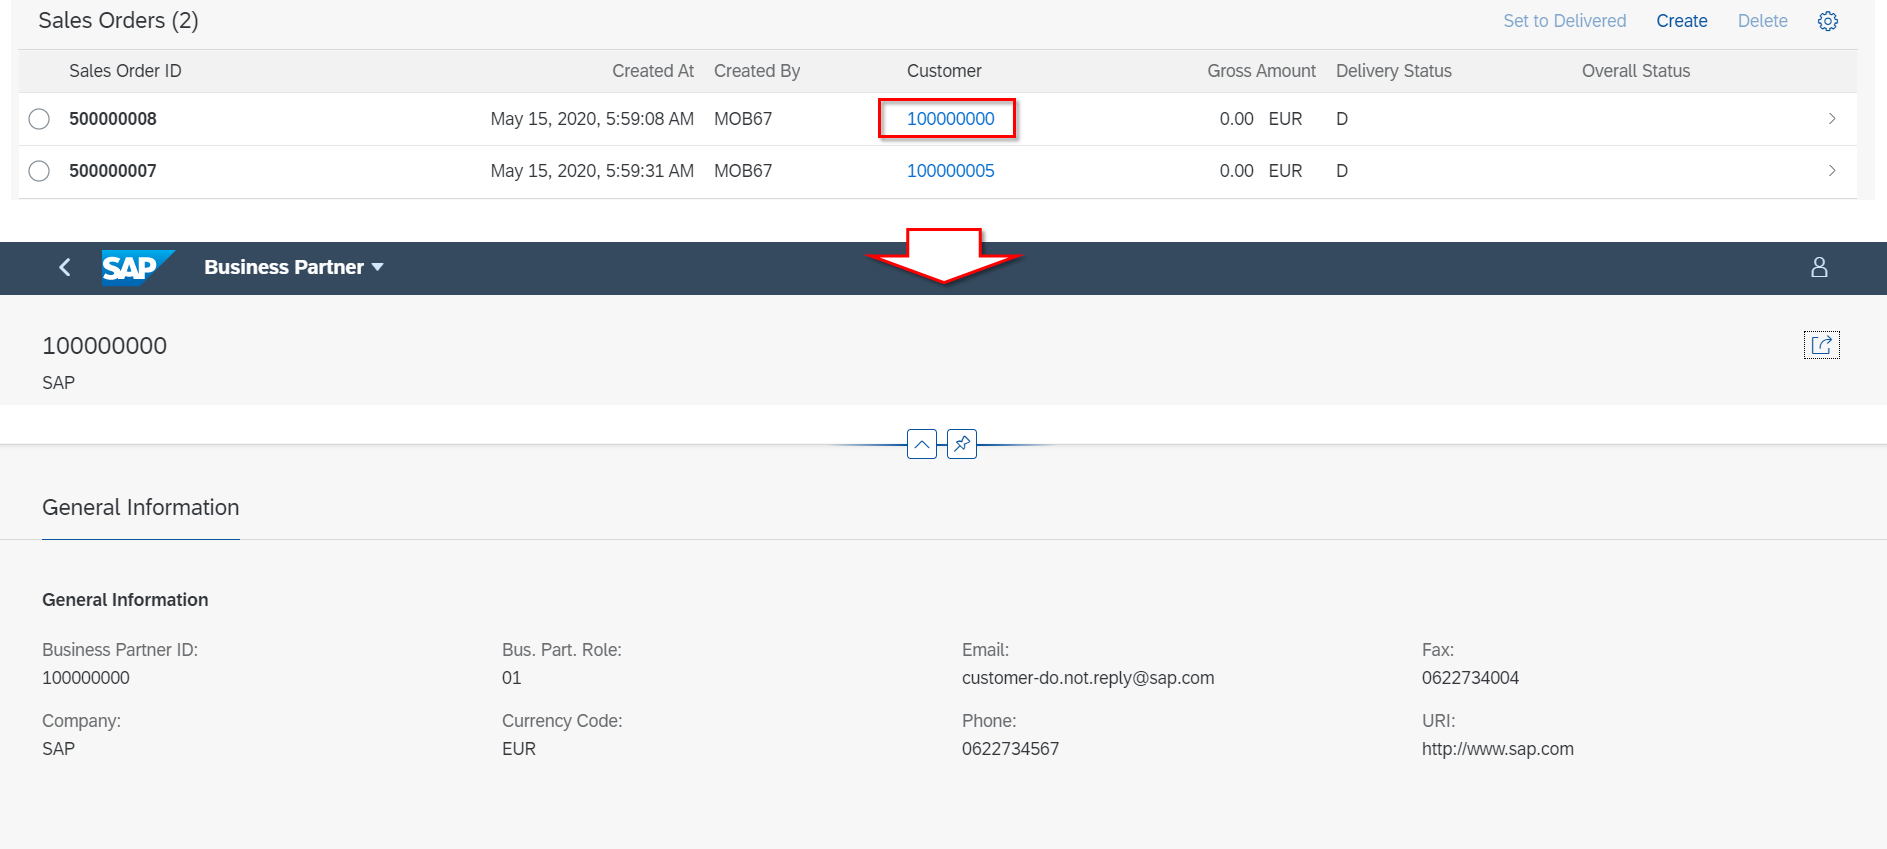Screen dimensions: 1887x849
Task: Click the Gross Amount column header
Action: (x=1261, y=71)
